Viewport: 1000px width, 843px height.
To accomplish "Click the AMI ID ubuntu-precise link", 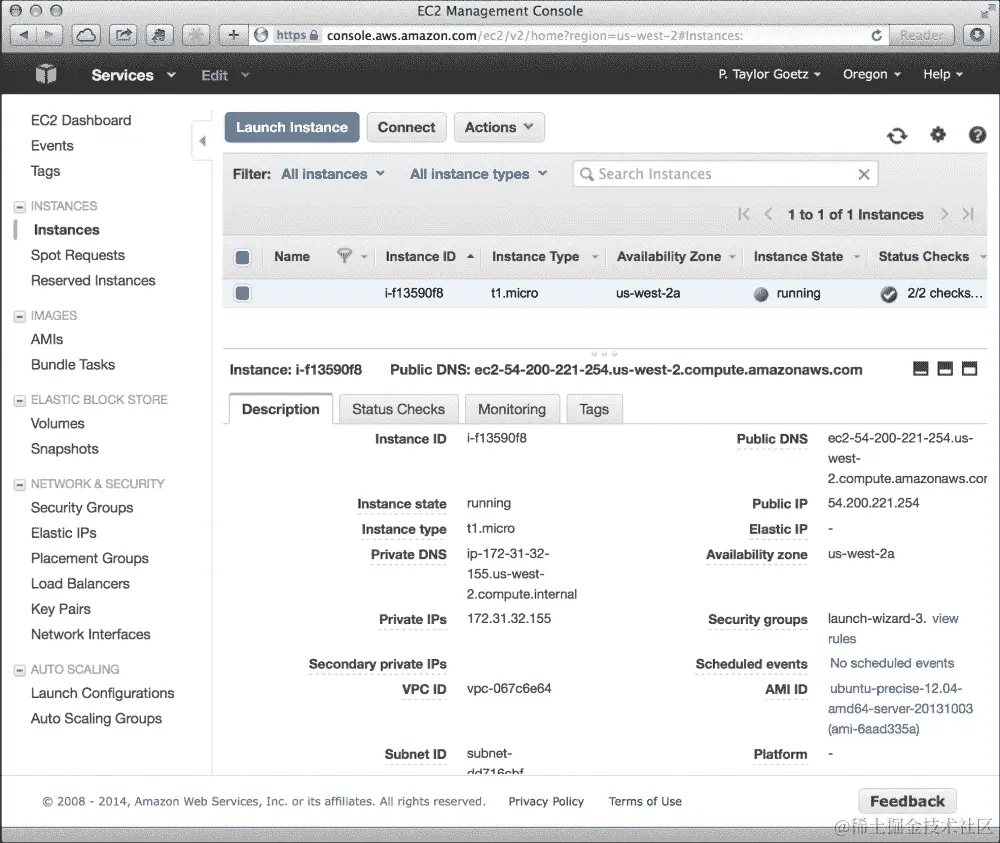I will click(x=901, y=708).
